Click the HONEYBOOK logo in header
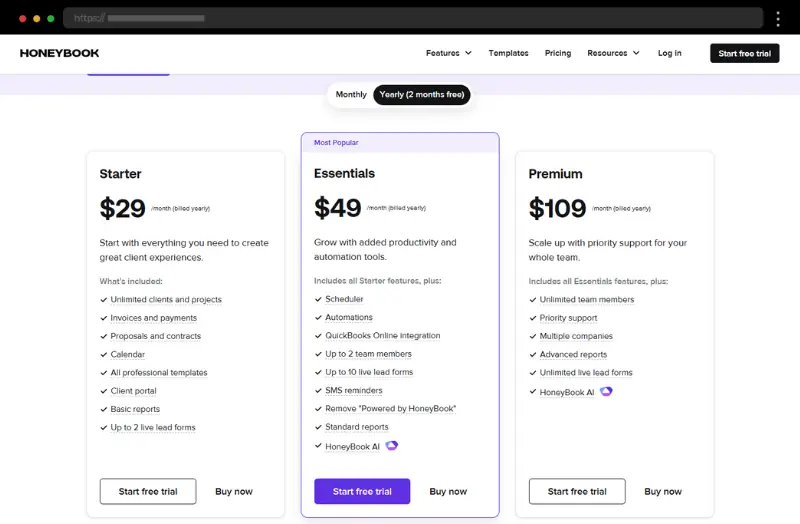Image resolution: width=800 pixels, height=524 pixels. click(59, 53)
